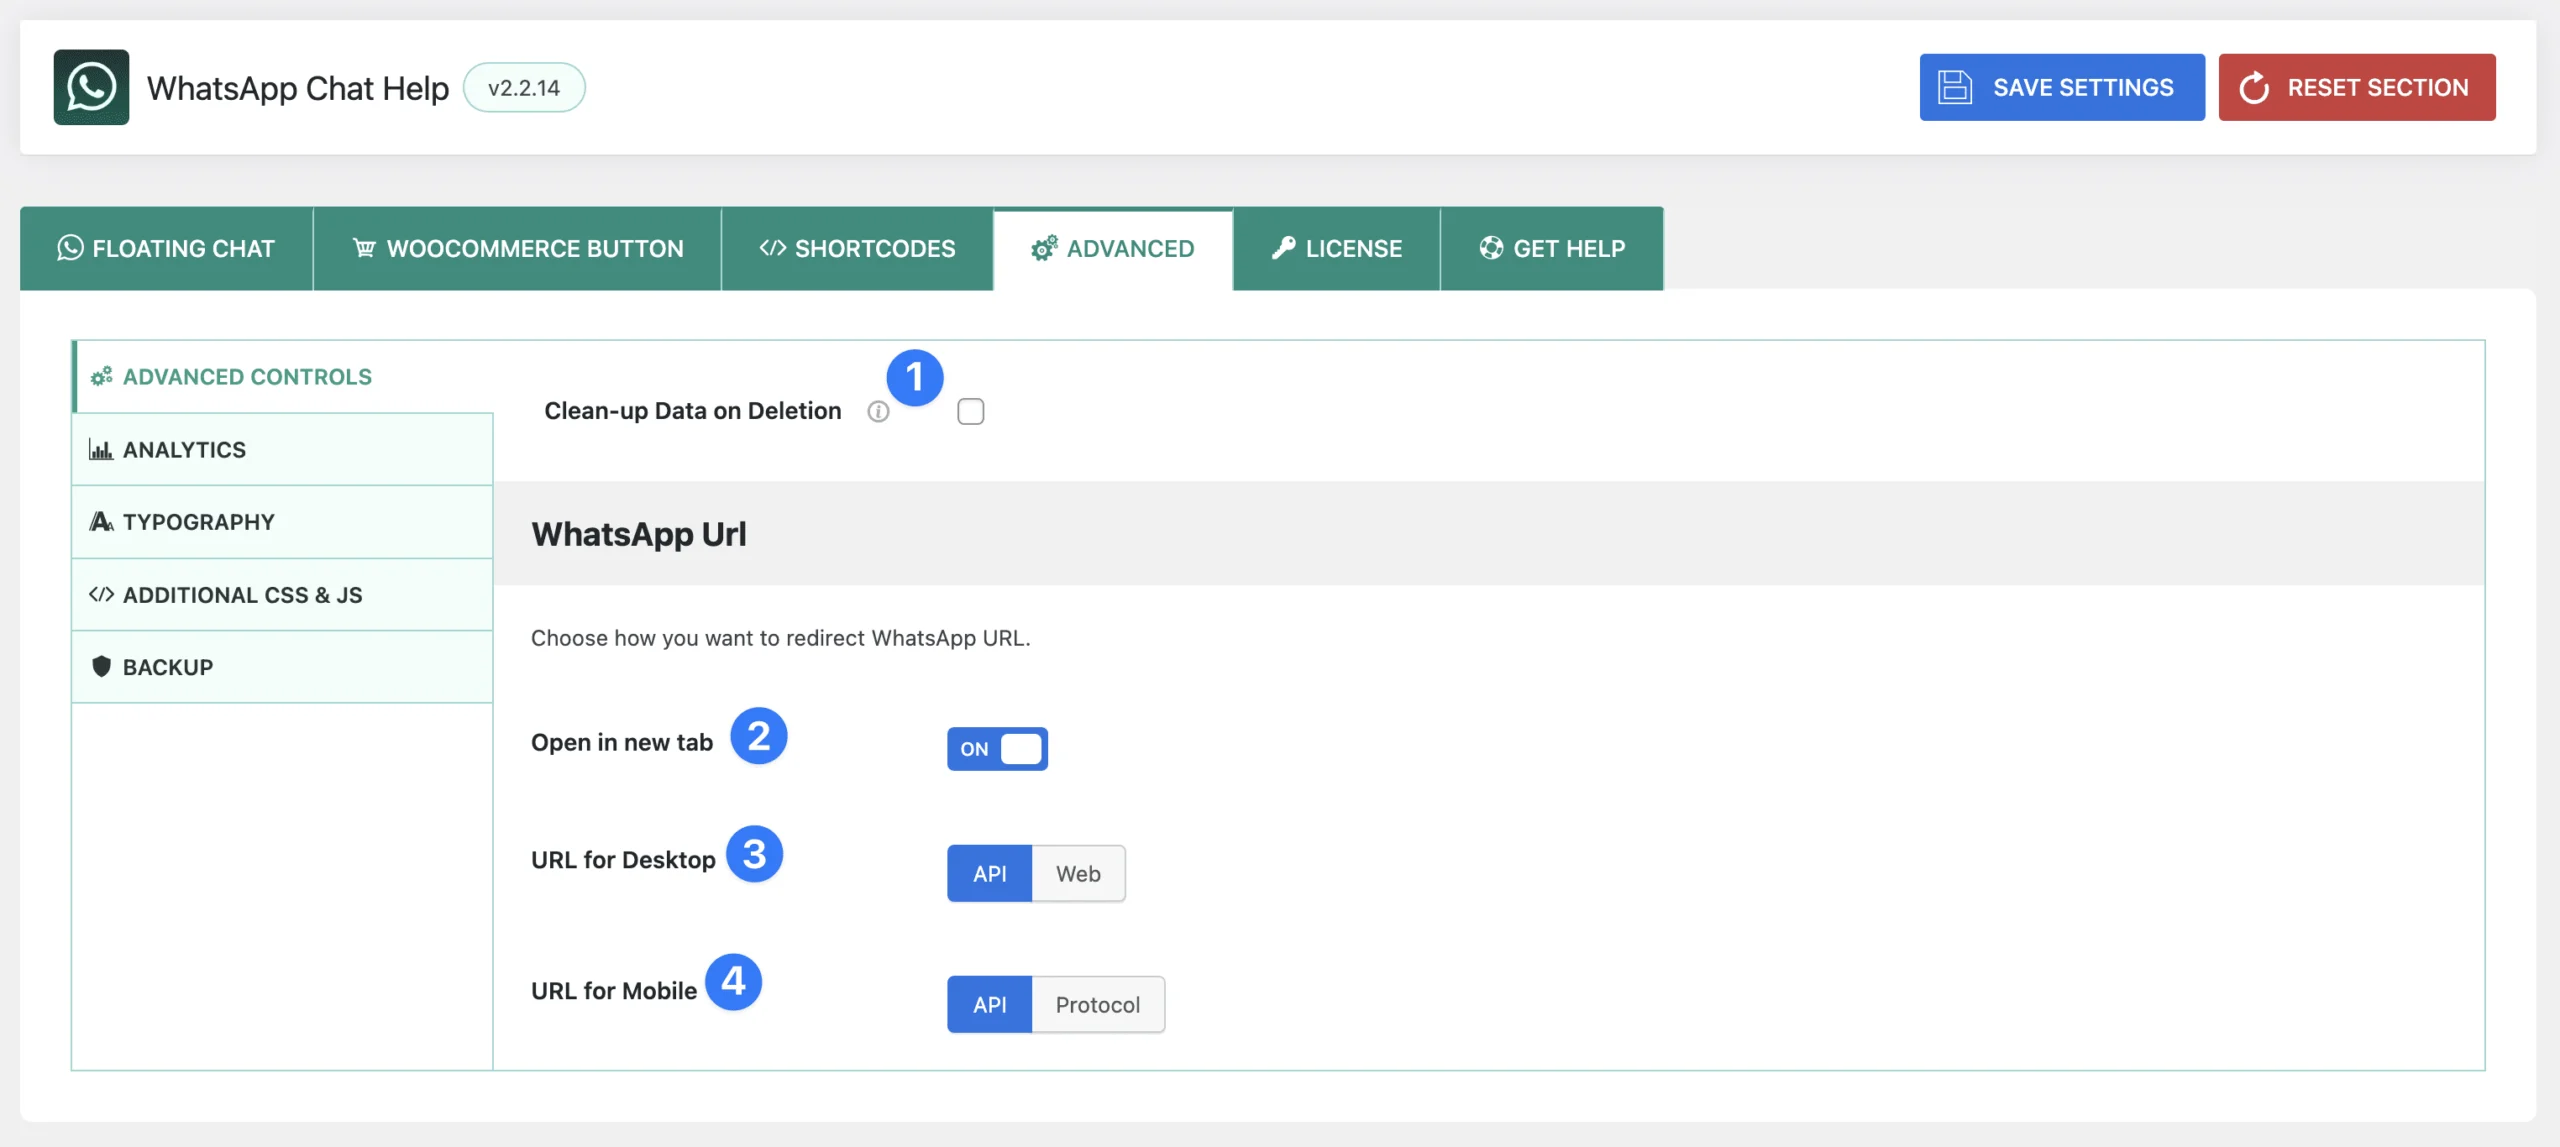Click the Open in new tab label
Image resolution: width=2560 pixels, height=1147 pixels.
pos(622,743)
